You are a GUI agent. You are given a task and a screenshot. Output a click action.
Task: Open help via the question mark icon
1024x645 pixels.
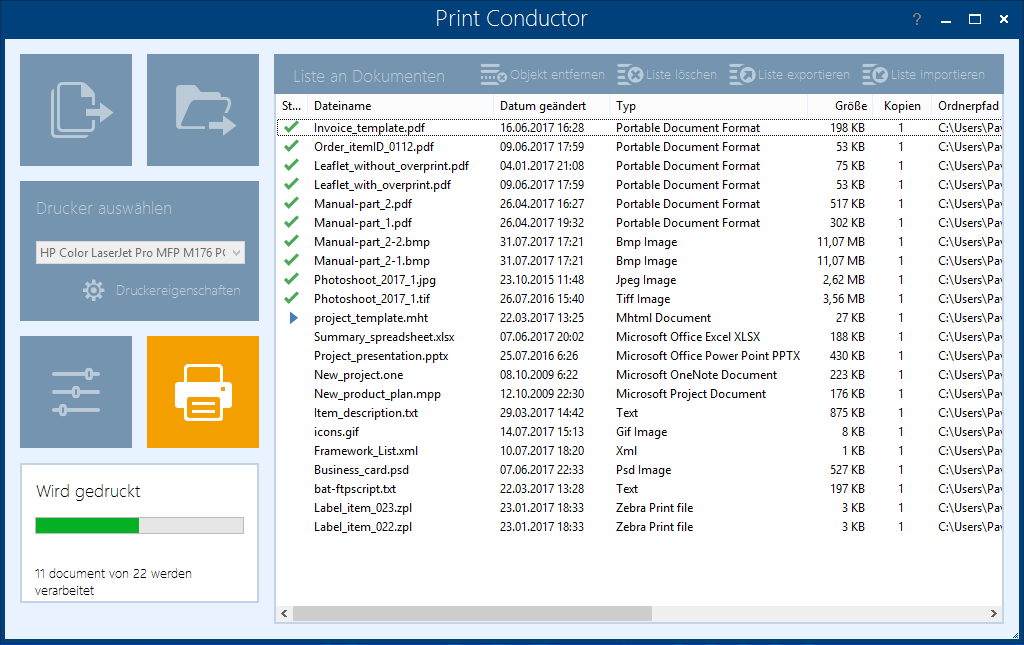click(x=916, y=19)
